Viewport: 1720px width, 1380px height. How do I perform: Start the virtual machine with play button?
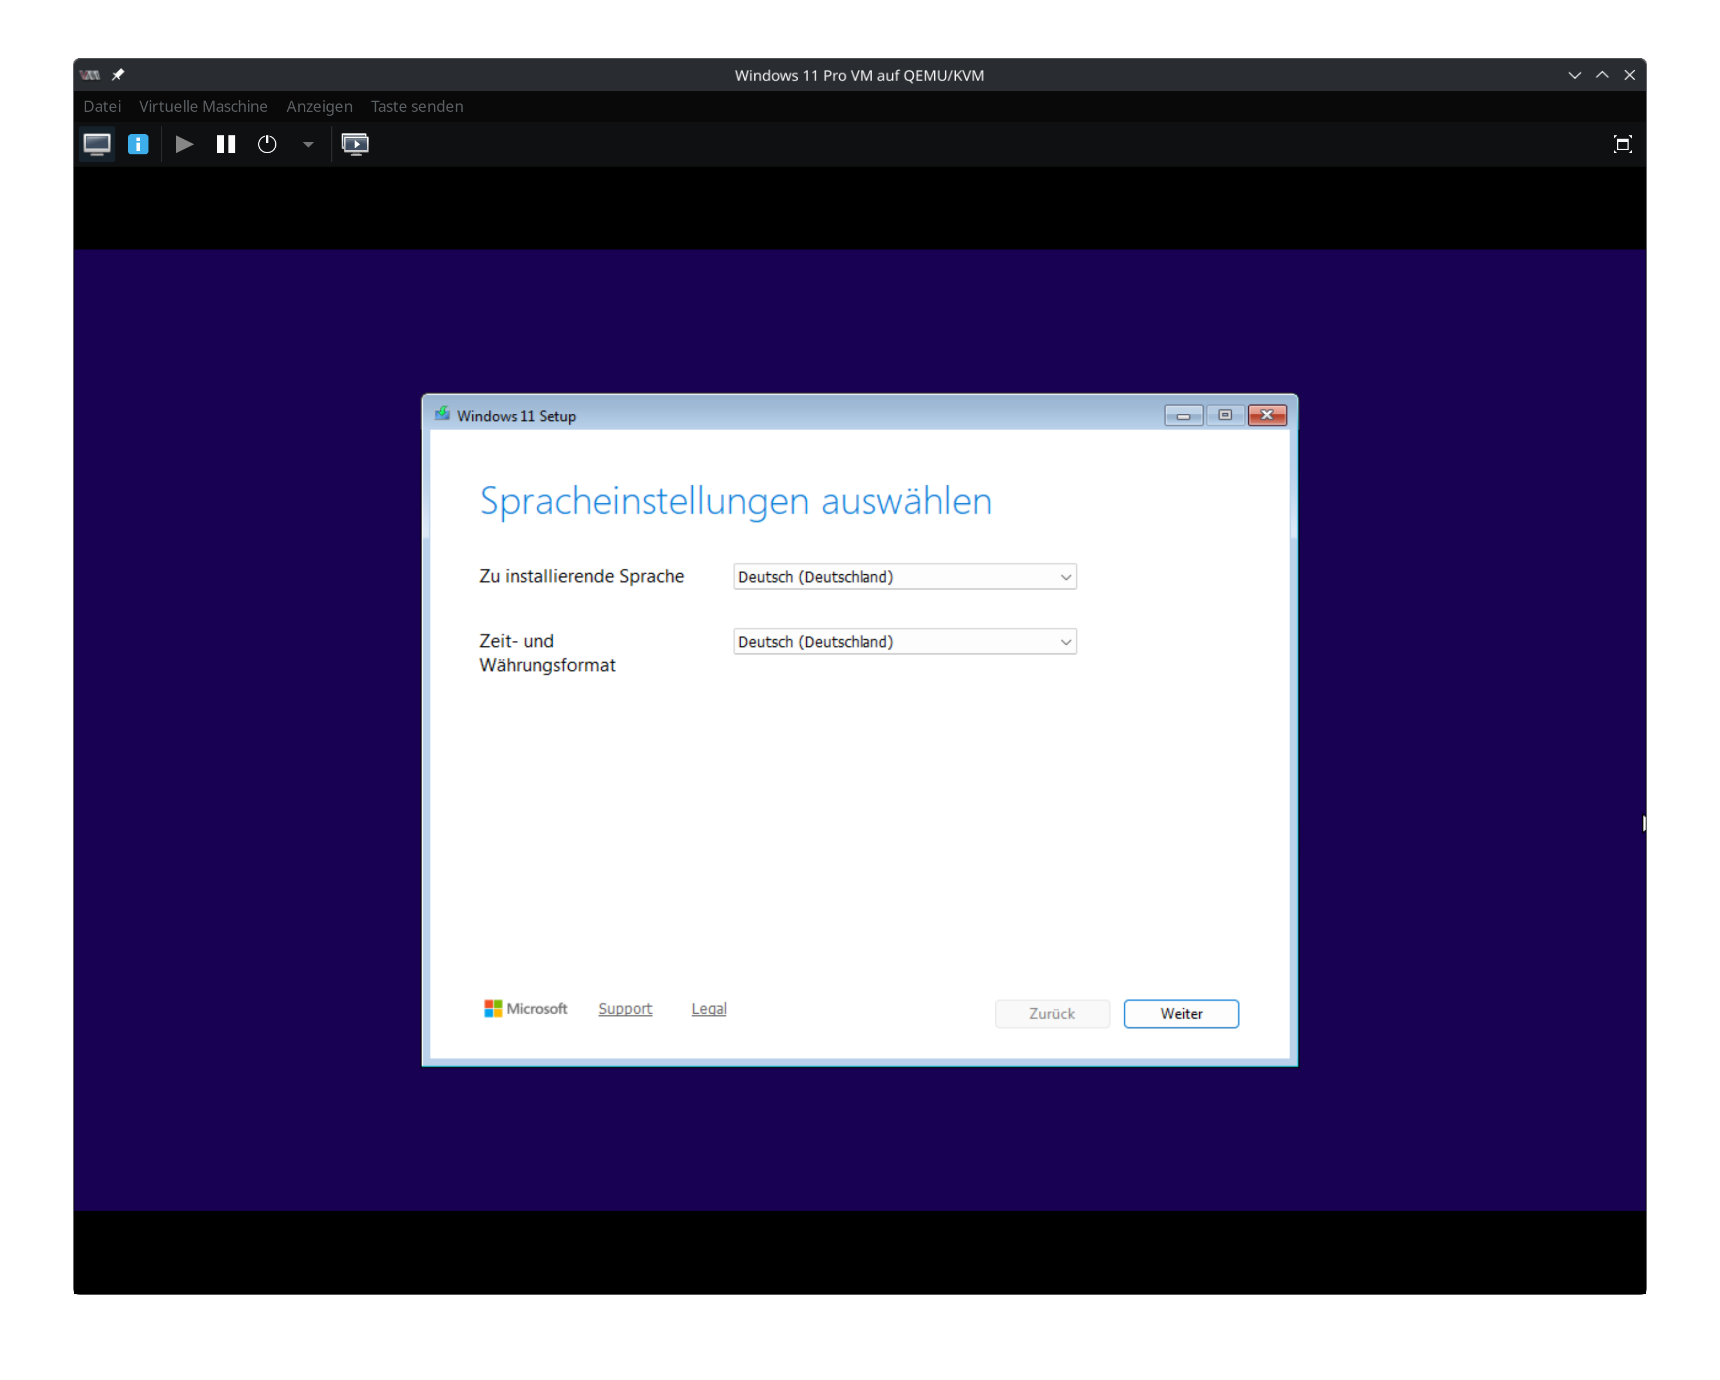click(184, 144)
